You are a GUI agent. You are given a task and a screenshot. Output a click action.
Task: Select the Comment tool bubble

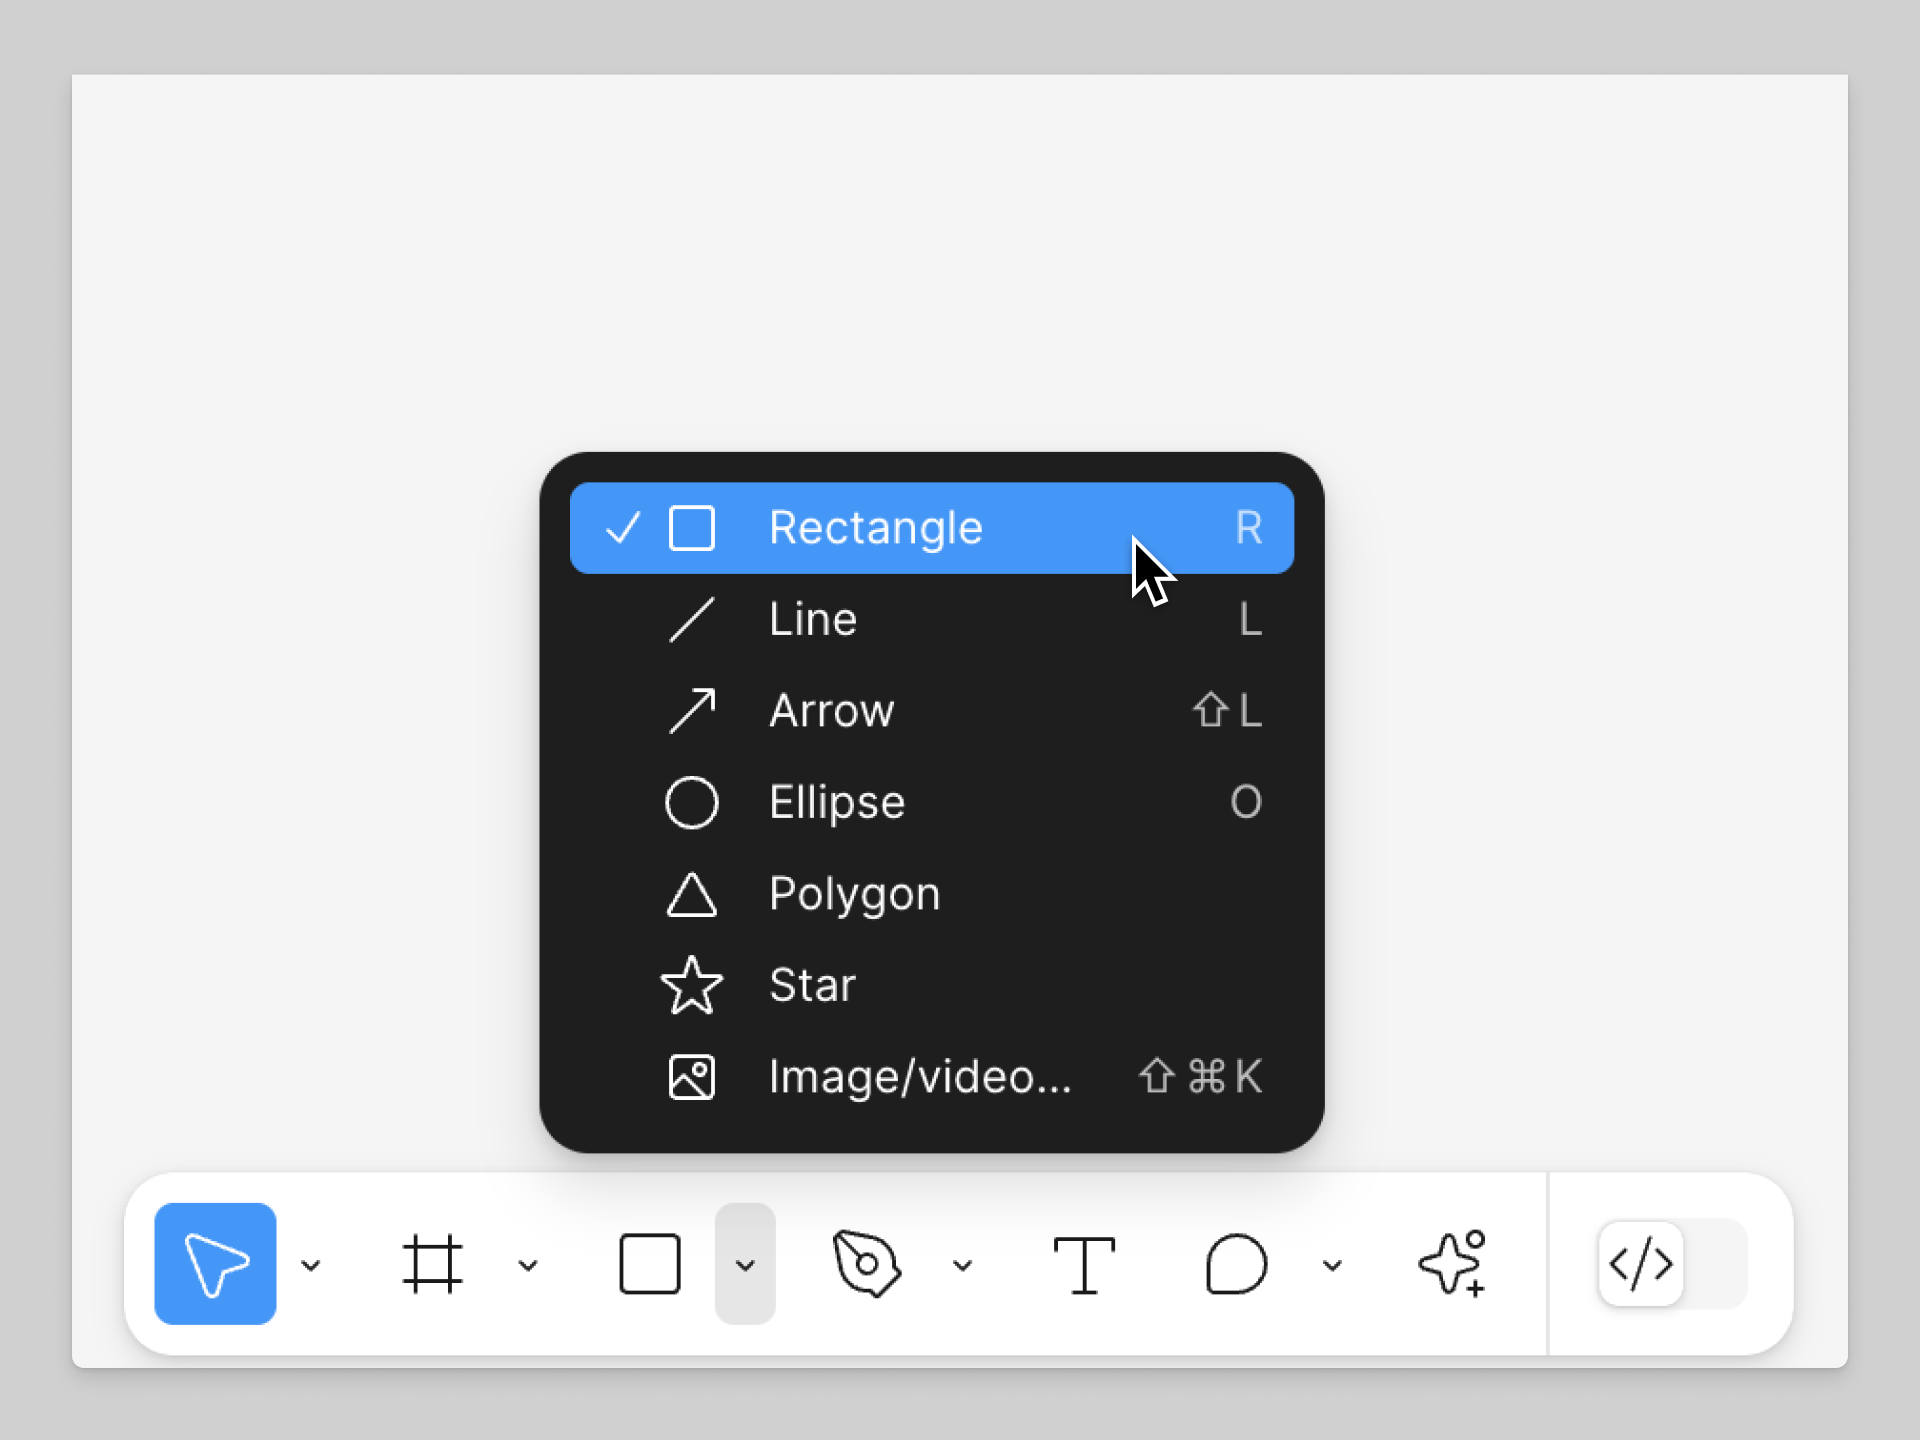pyautogui.click(x=1237, y=1264)
